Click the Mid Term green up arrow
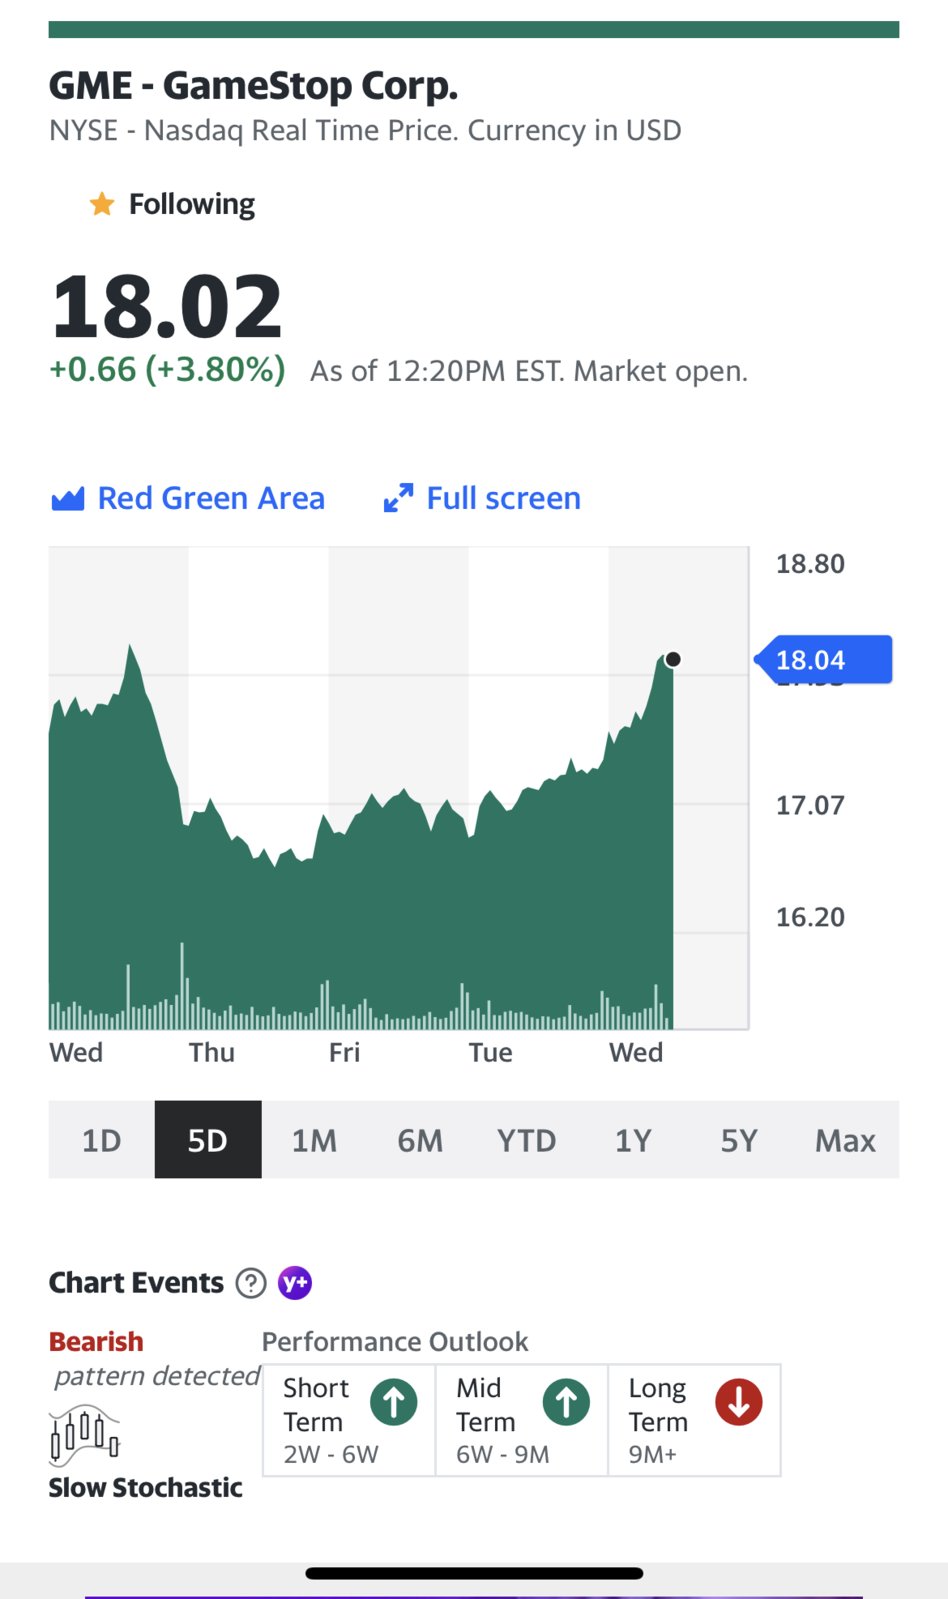This screenshot has width=948, height=1599. tap(567, 1402)
